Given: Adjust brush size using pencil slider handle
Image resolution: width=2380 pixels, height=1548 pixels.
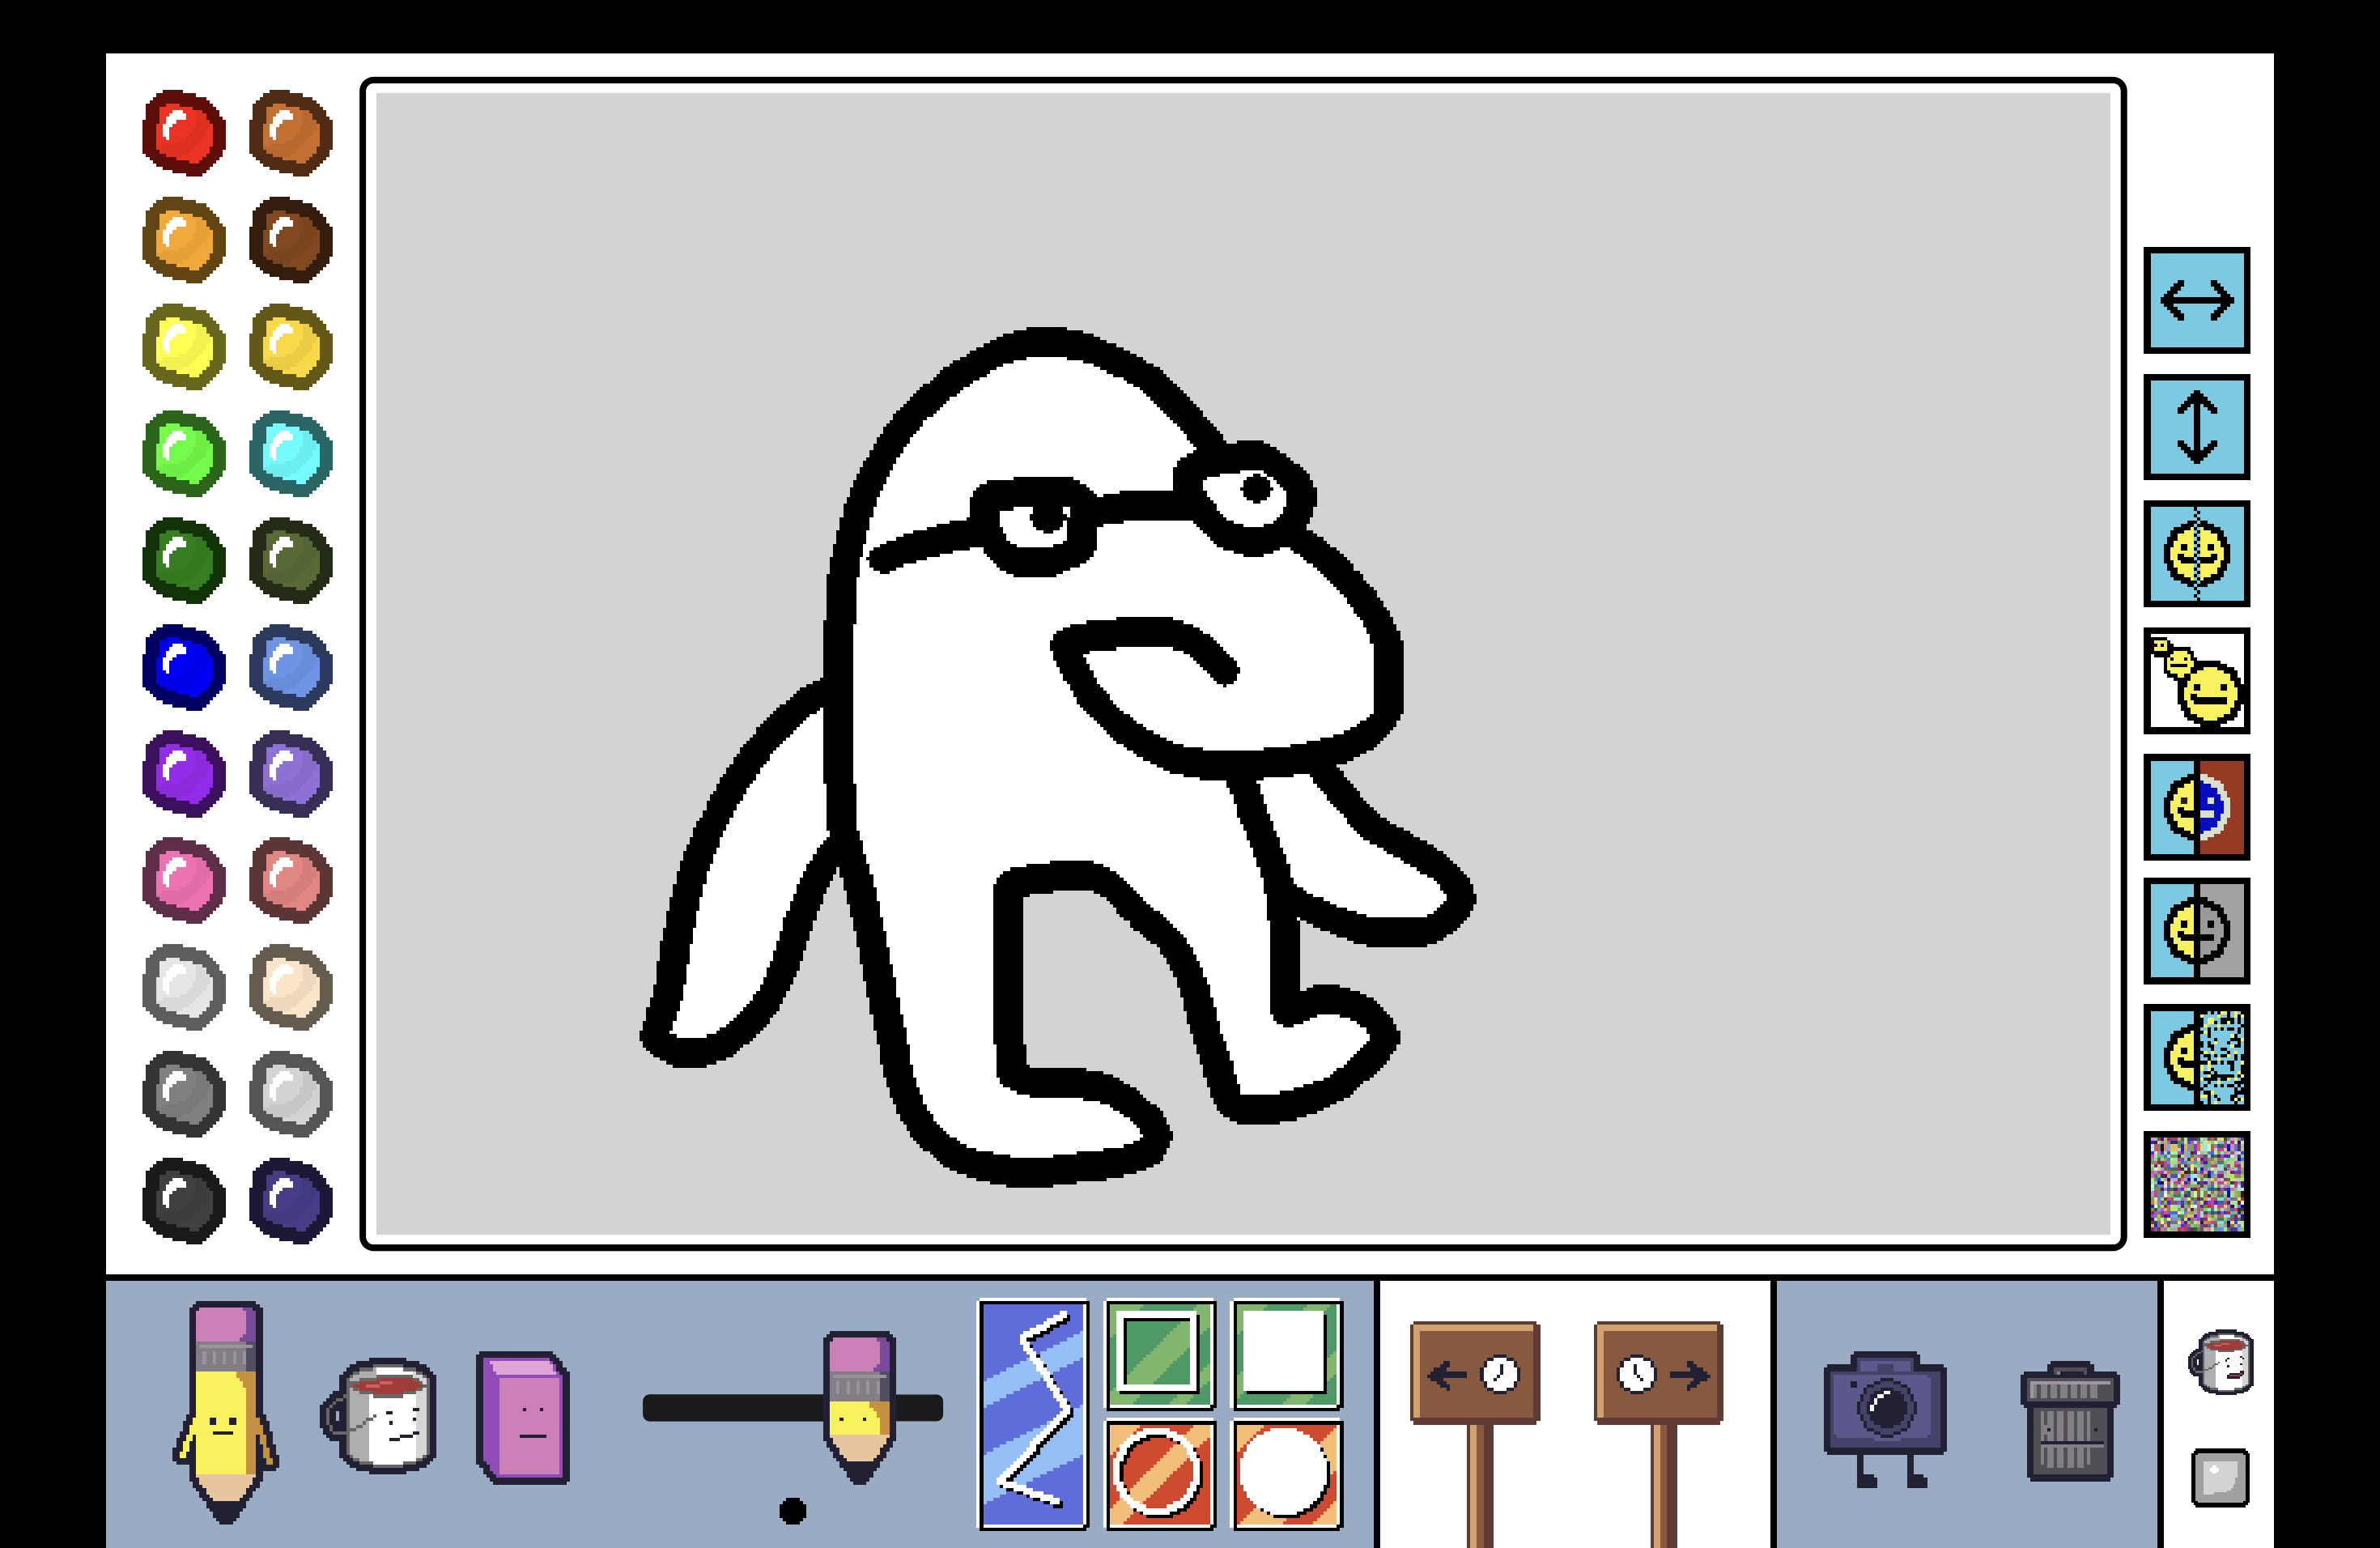Looking at the screenshot, I should (x=859, y=1407).
